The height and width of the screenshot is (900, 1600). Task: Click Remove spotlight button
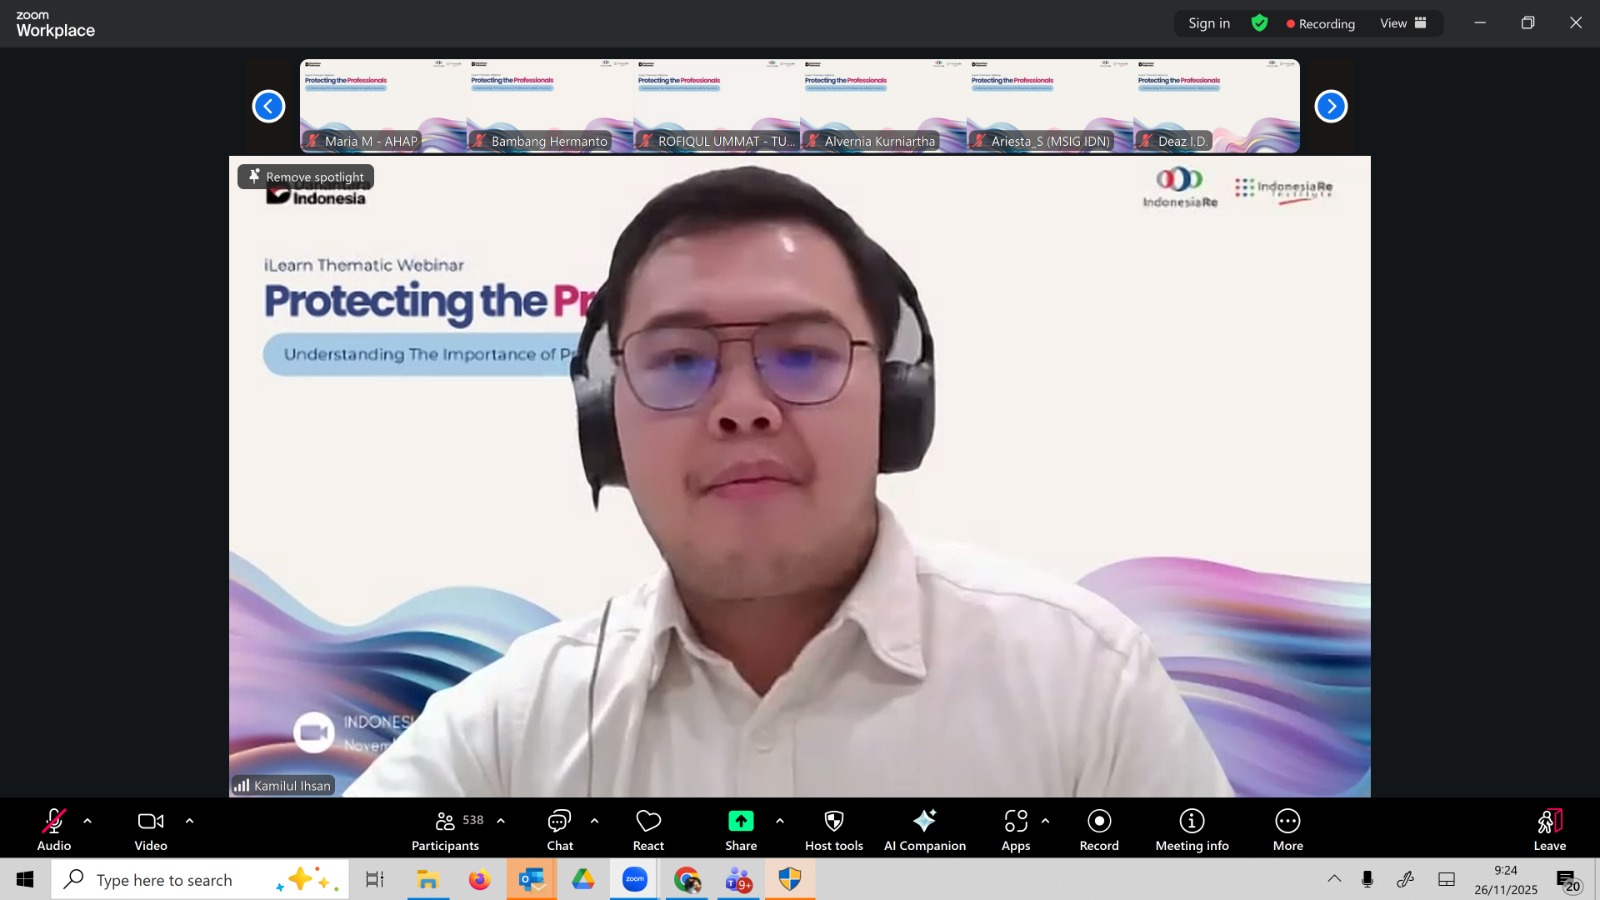[x=306, y=177]
